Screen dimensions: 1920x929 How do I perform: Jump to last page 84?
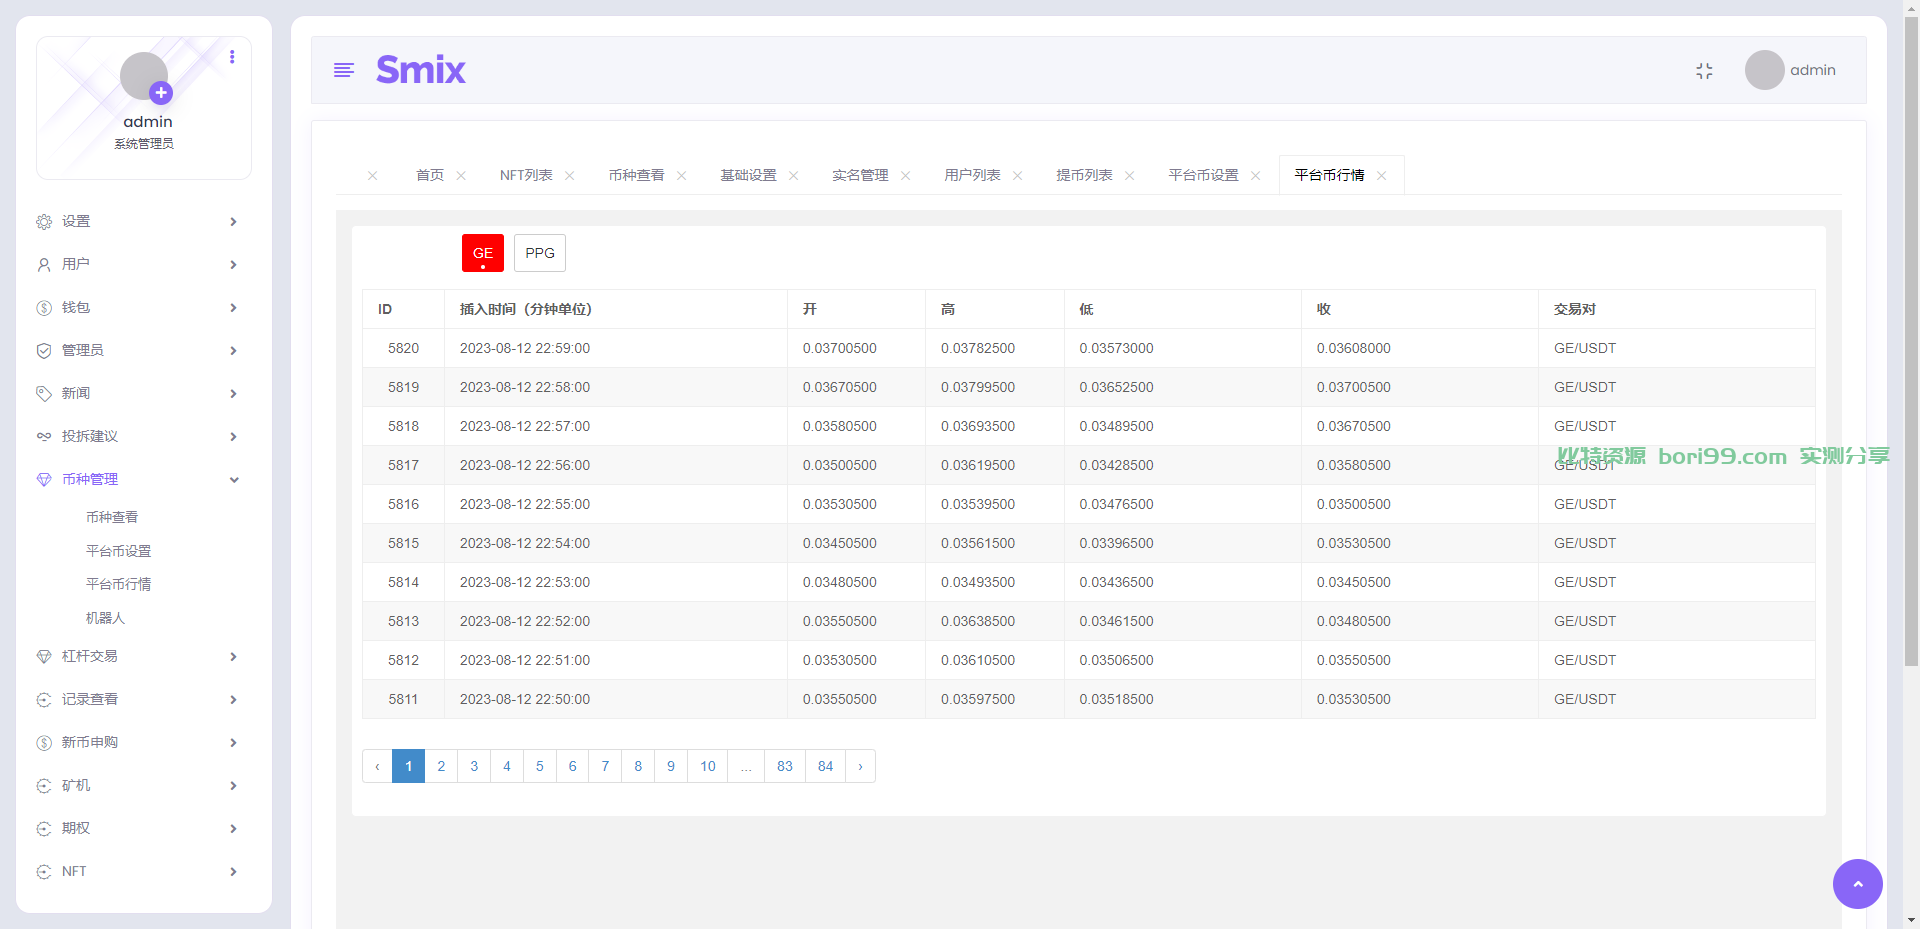[x=825, y=766]
